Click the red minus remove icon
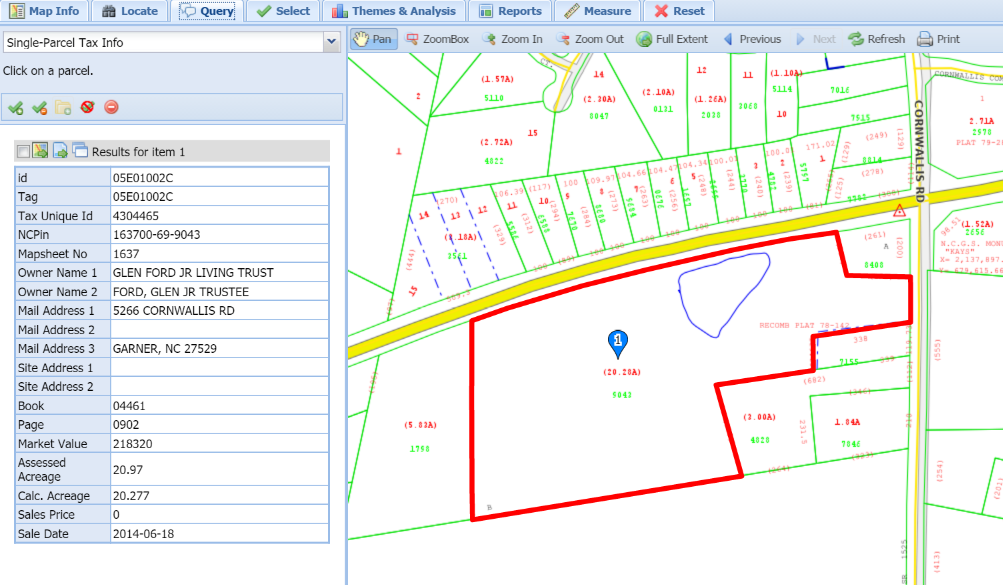Image resolution: width=1003 pixels, height=585 pixels. (111, 107)
